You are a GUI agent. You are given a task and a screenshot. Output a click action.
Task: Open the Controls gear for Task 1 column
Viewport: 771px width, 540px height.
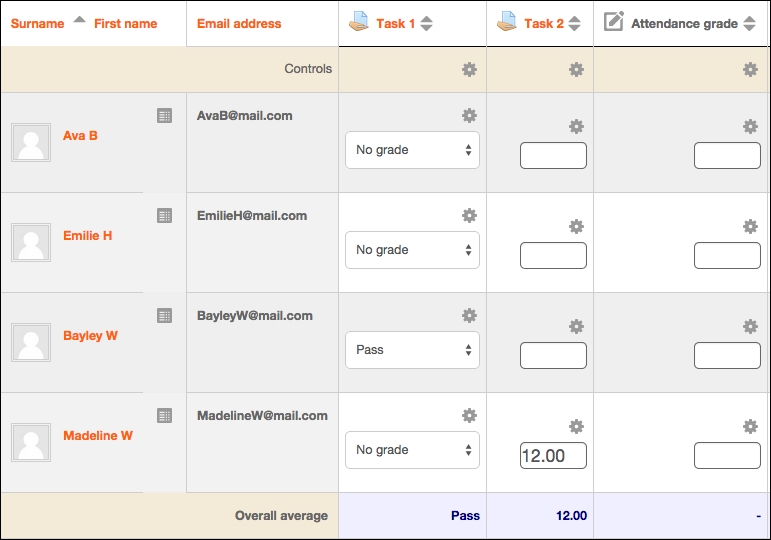[x=469, y=69]
